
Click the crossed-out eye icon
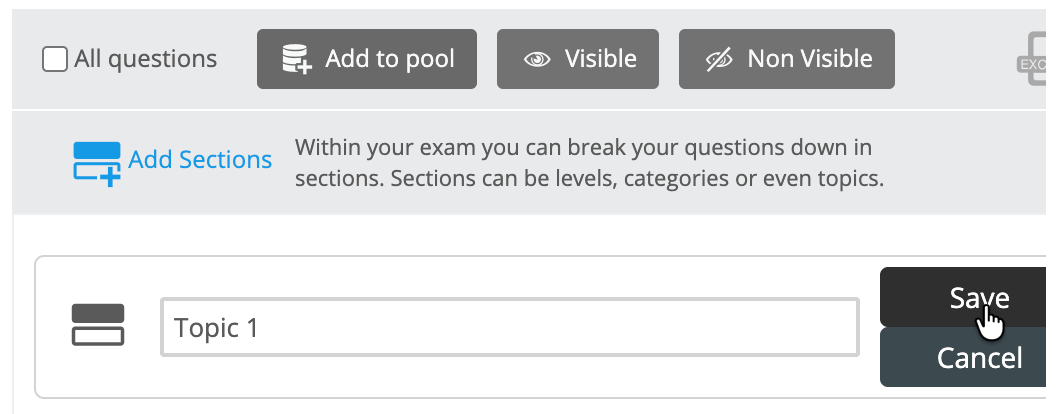(x=719, y=60)
